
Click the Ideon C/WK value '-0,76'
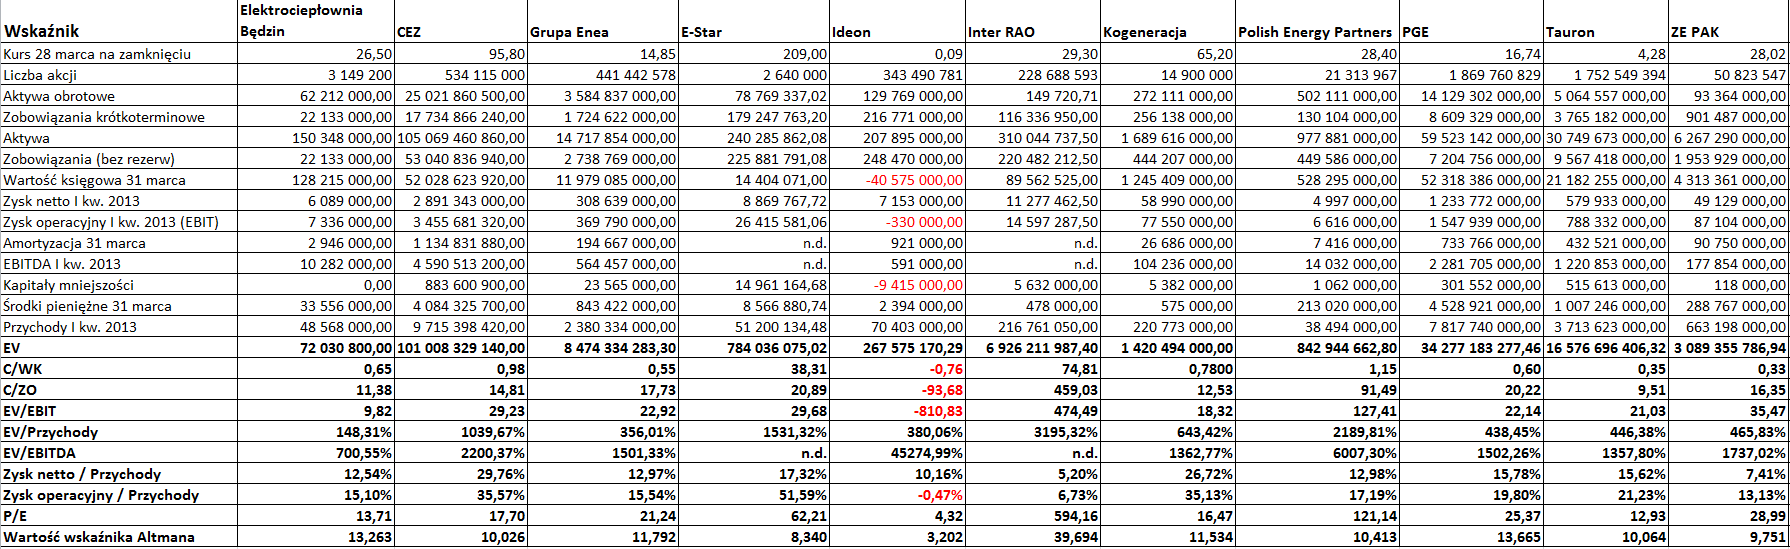click(947, 369)
